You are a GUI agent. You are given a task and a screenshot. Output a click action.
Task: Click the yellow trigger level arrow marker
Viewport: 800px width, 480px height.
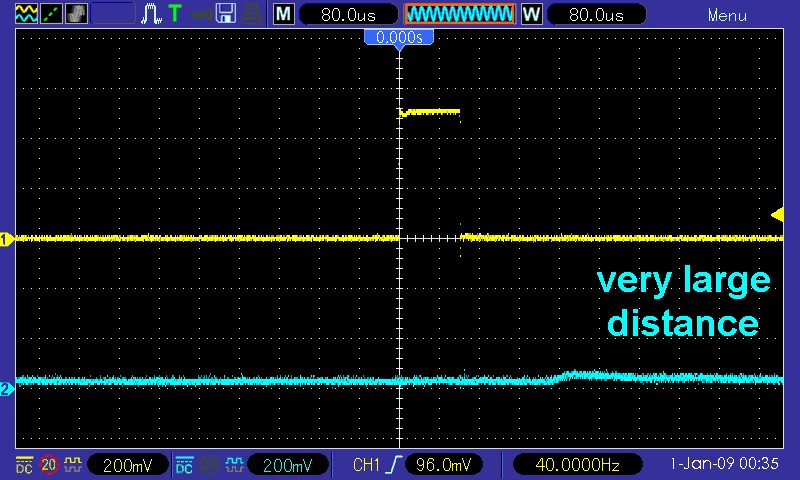pos(776,213)
